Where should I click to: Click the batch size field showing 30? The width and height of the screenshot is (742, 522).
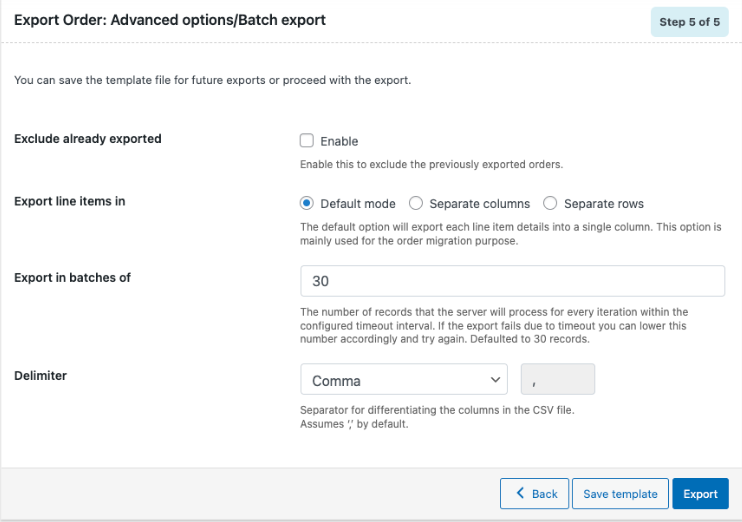512,281
